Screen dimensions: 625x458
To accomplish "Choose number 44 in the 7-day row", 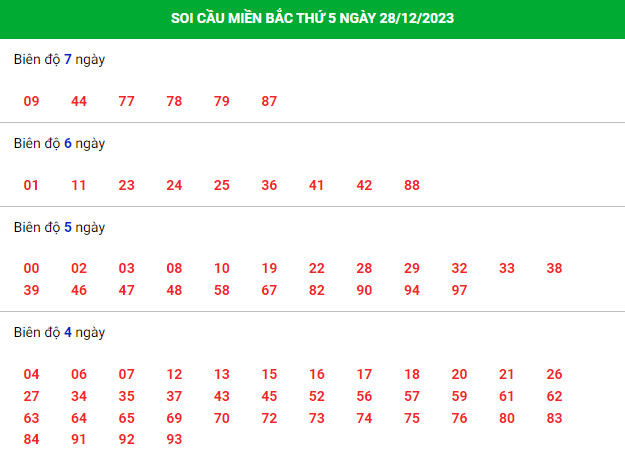I will click(79, 101).
